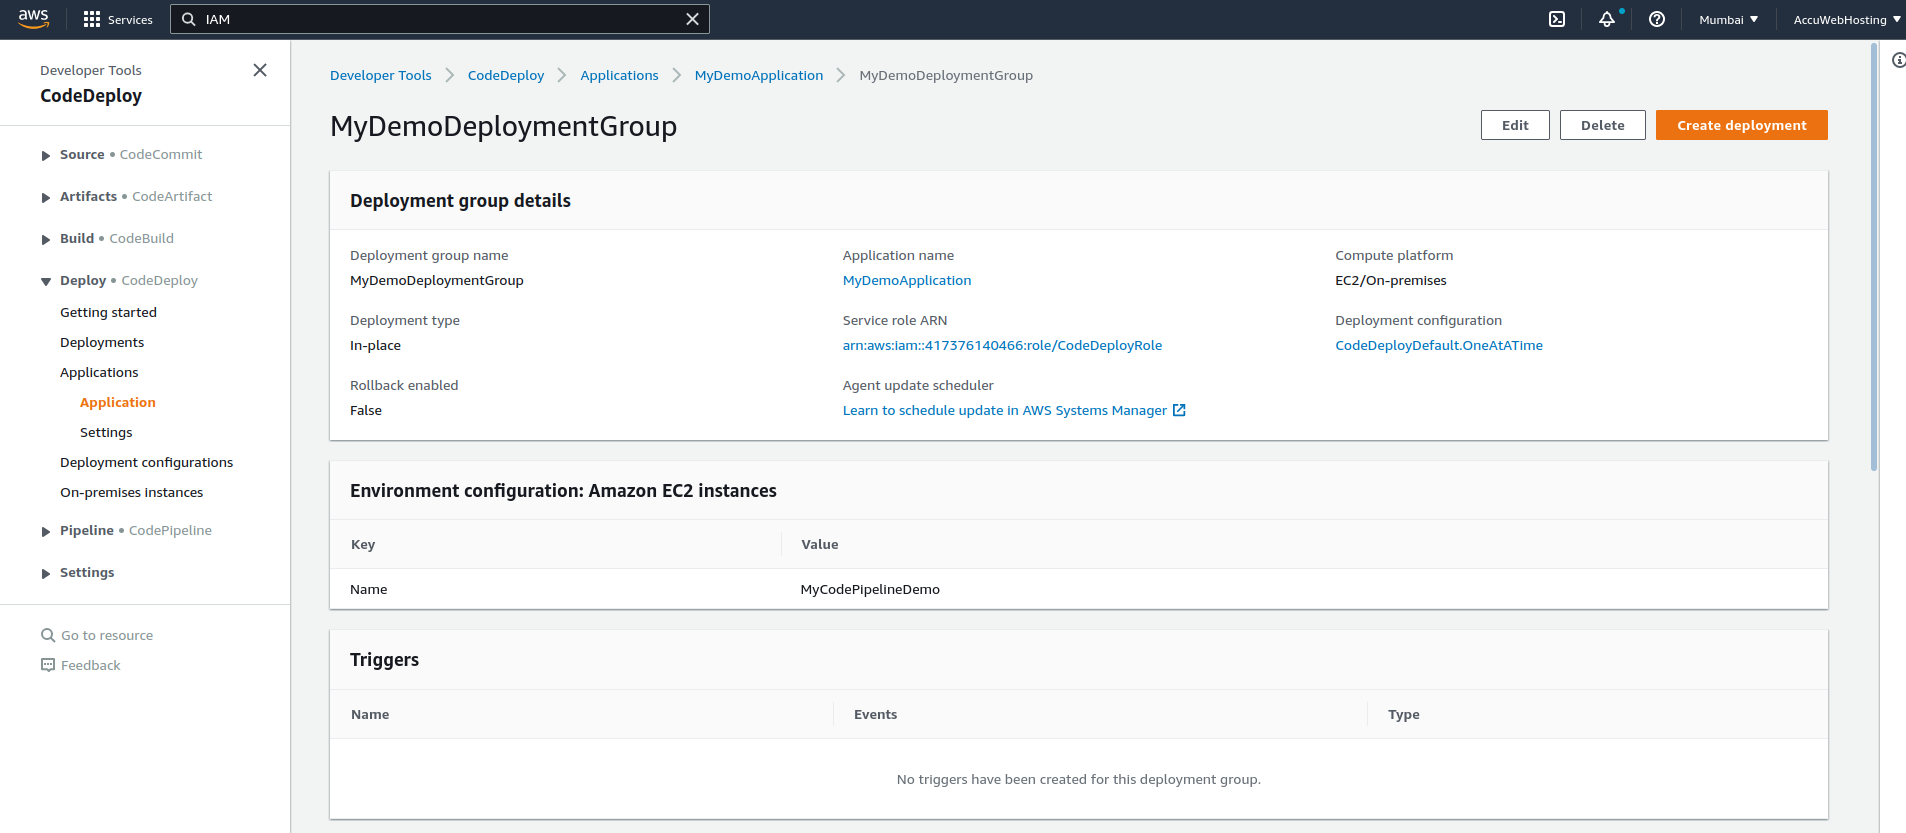Screen dimensions: 1906x833
Task: Expand the Artifacts CodeArtifact section
Action: tap(46, 197)
